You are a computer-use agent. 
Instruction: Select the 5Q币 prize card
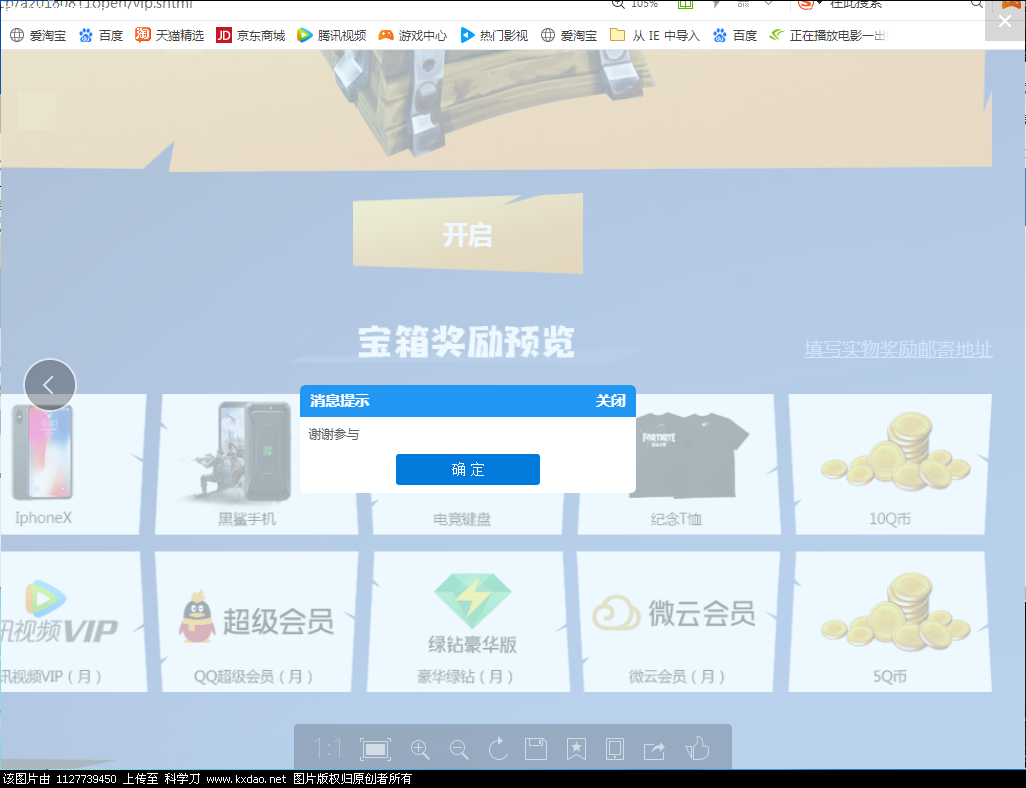[x=890, y=622]
